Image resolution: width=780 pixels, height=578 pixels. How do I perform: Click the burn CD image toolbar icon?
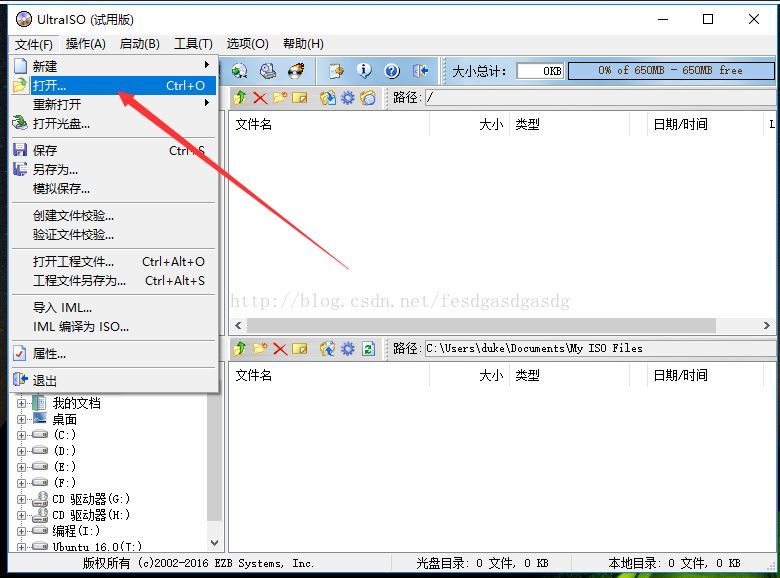296,71
